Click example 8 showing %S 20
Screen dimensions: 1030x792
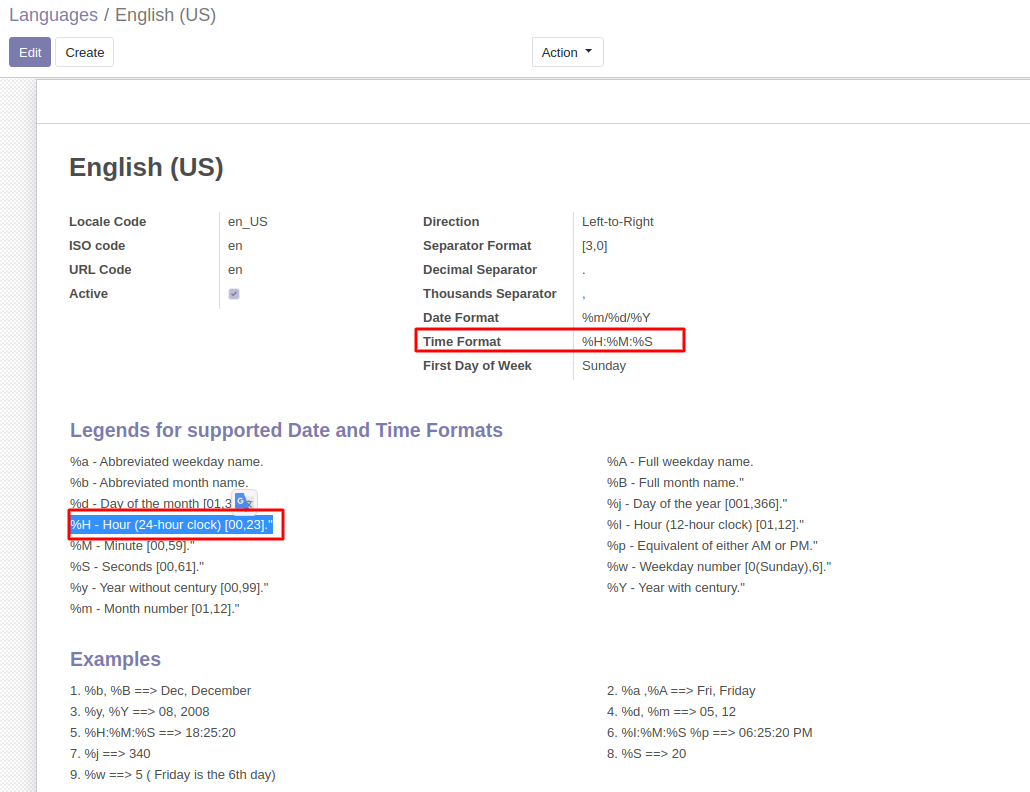coord(646,754)
